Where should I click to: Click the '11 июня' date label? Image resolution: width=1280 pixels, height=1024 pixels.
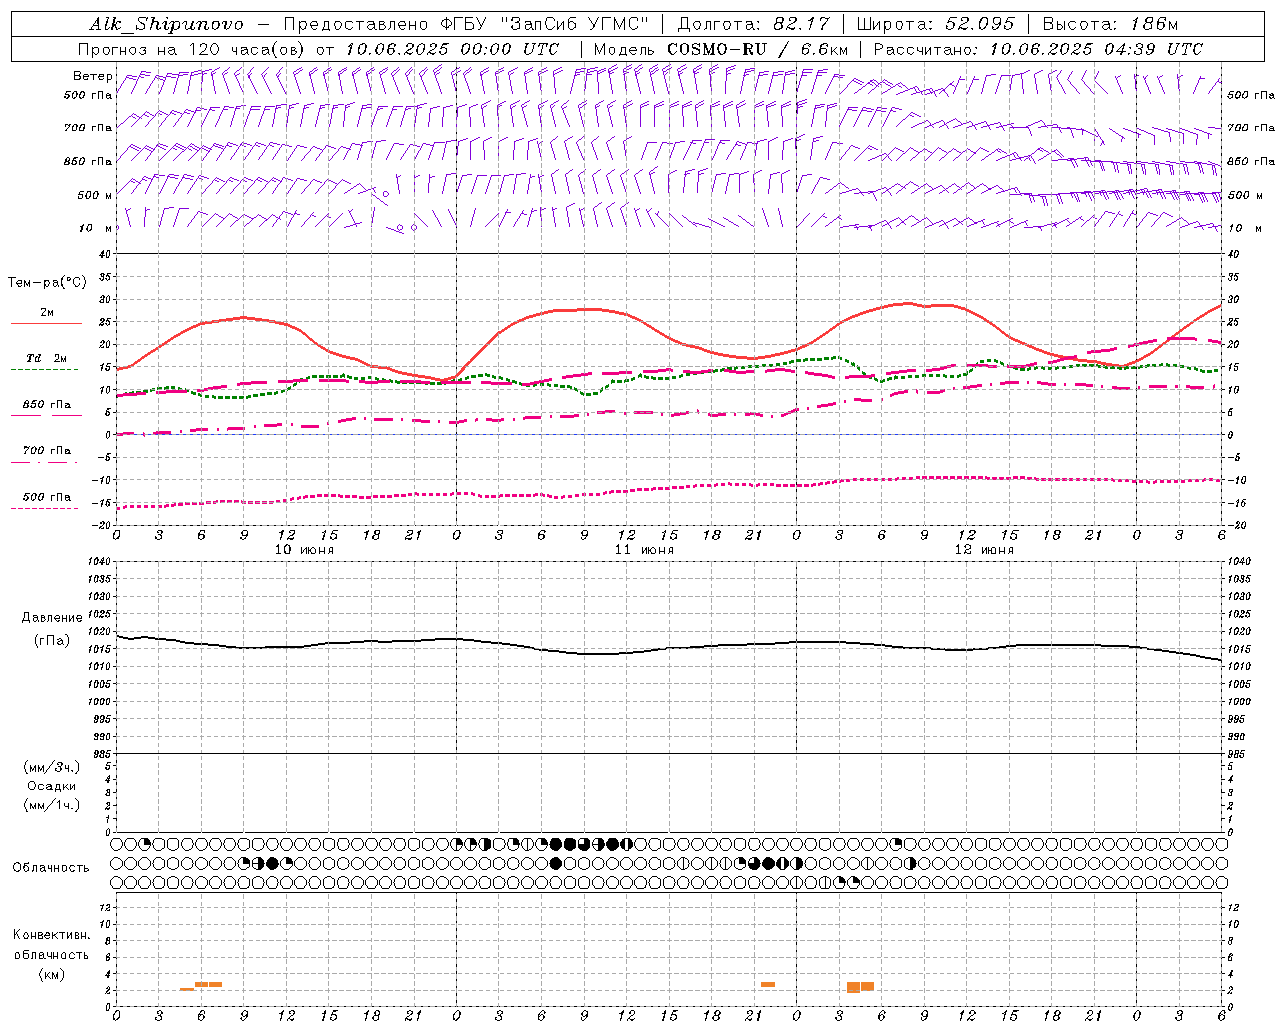644,550
